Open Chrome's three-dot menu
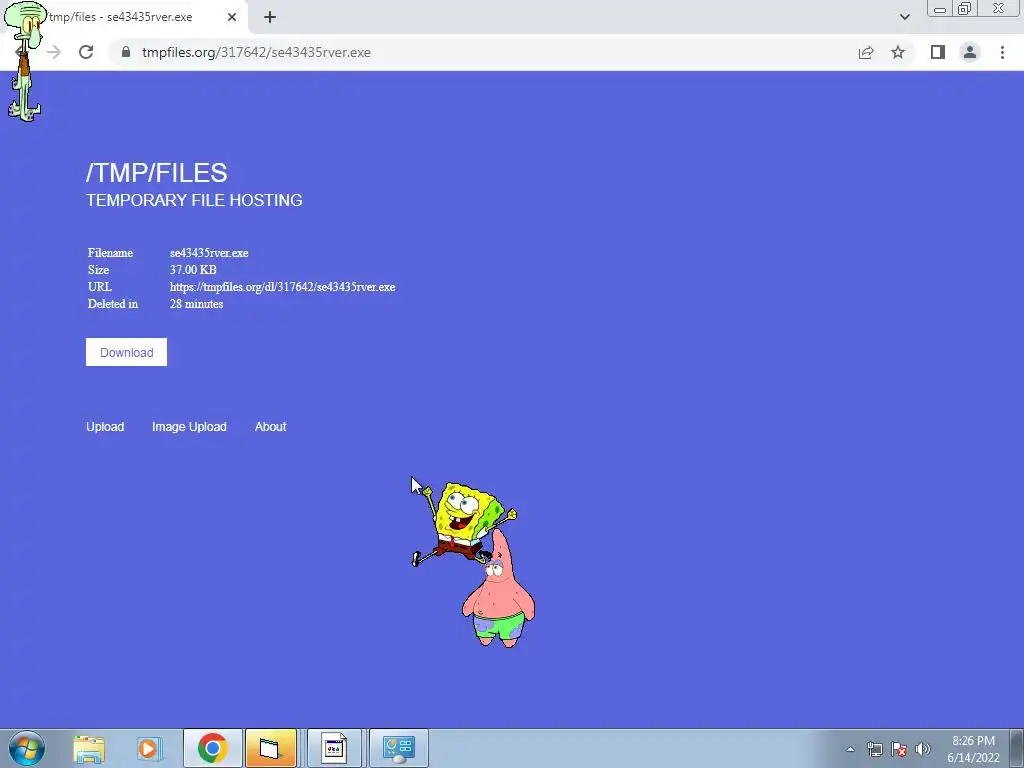Screen dimensions: 1024x768 [x=1002, y=52]
